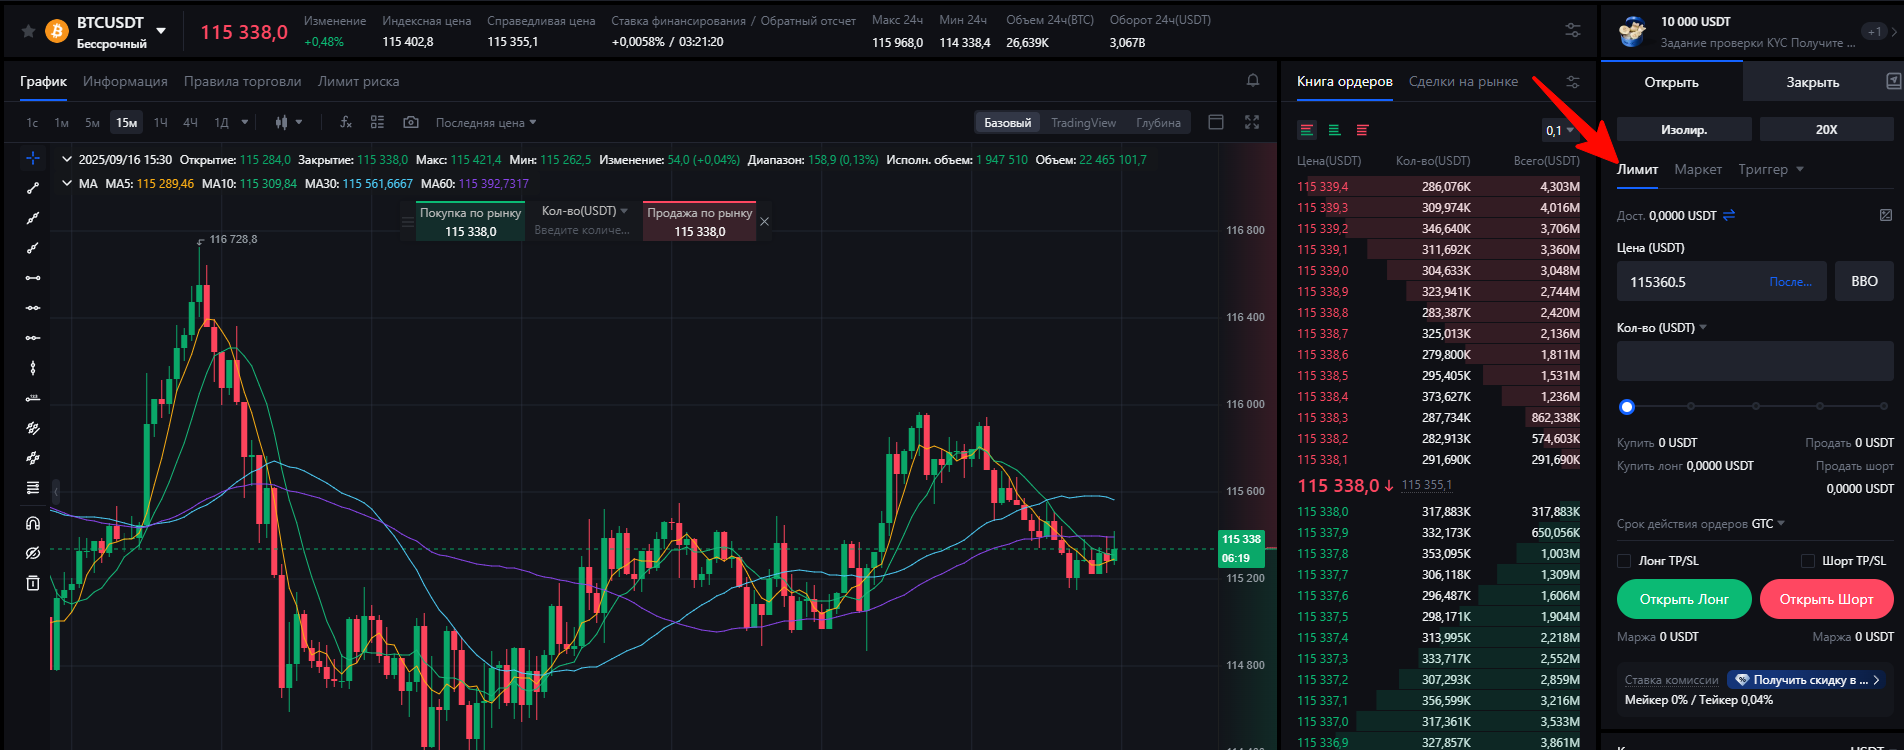Switch to Сделки на рынке tab
This screenshot has width=1904, height=750.
[x=1463, y=81]
